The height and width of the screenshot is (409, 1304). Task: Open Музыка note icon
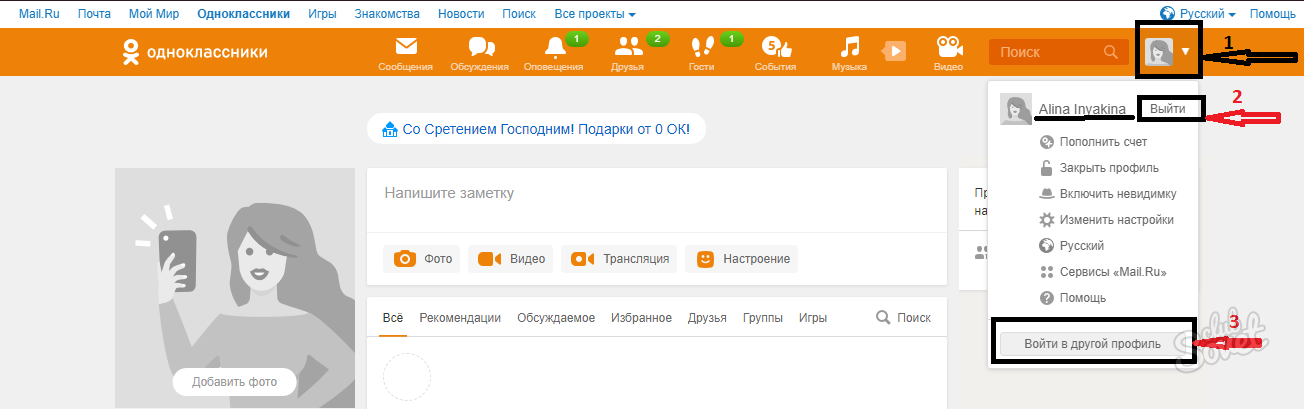[x=849, y=47]
